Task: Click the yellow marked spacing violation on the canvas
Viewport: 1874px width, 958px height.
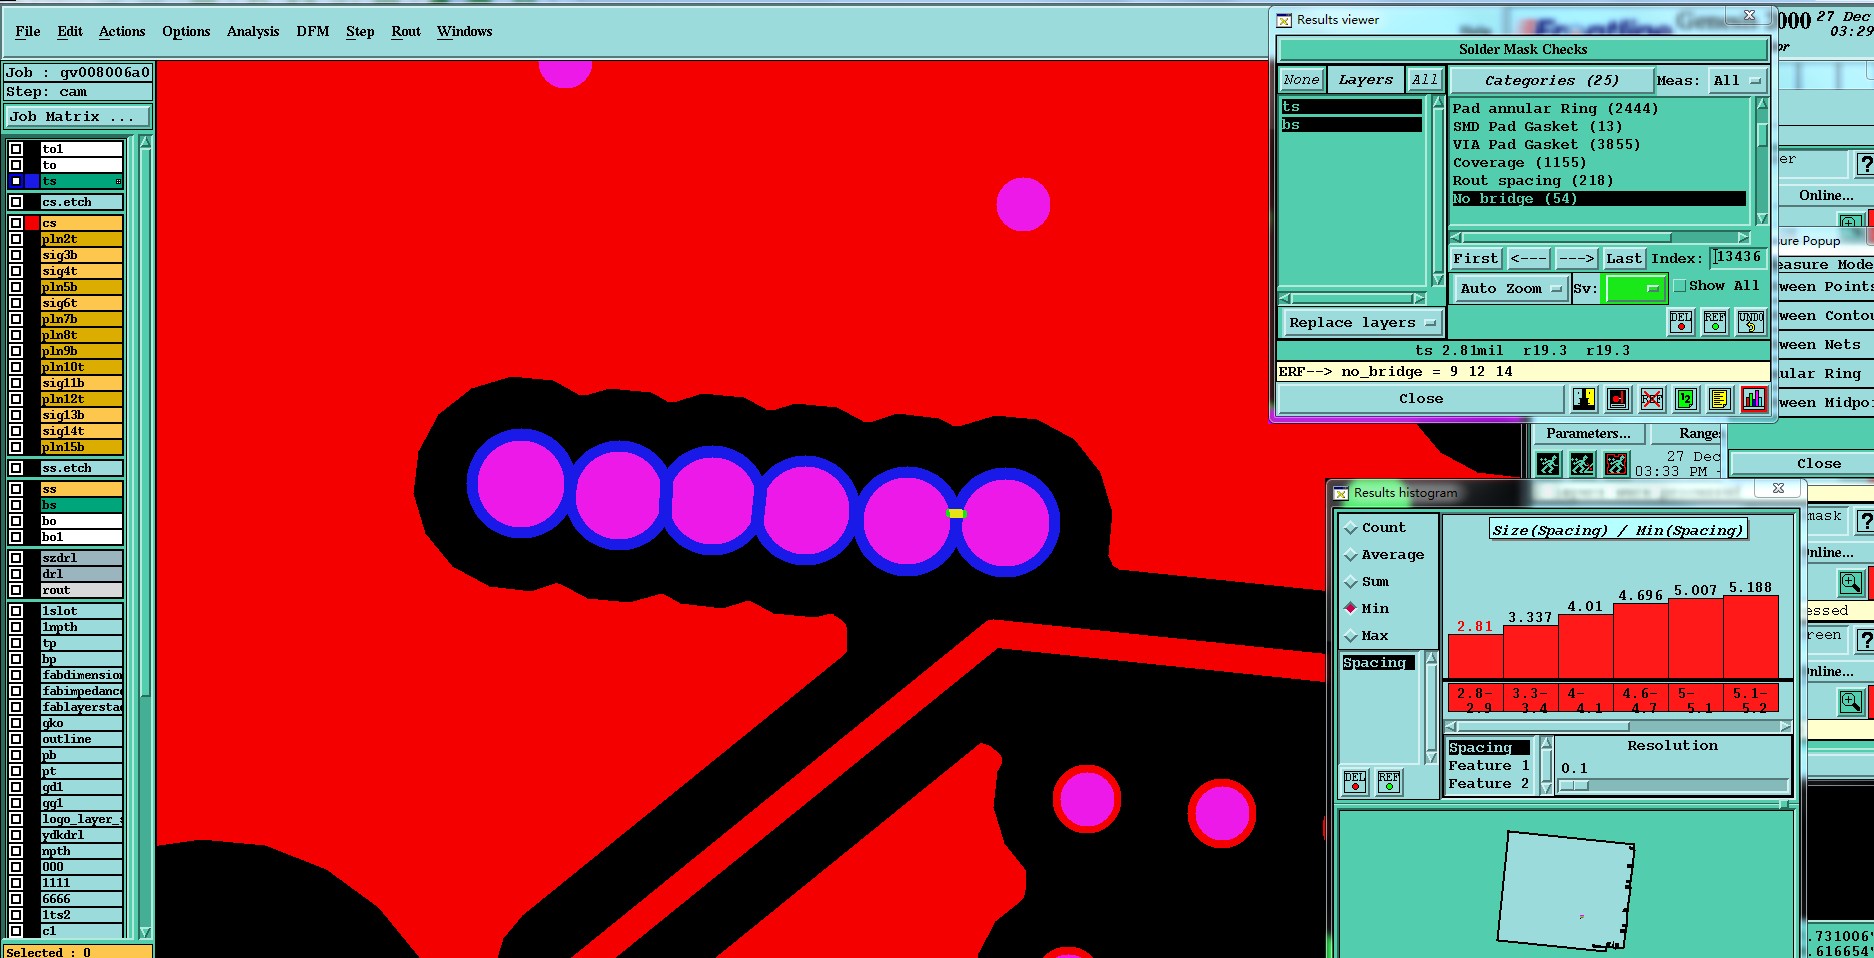Action: click(x=956, y=513)
